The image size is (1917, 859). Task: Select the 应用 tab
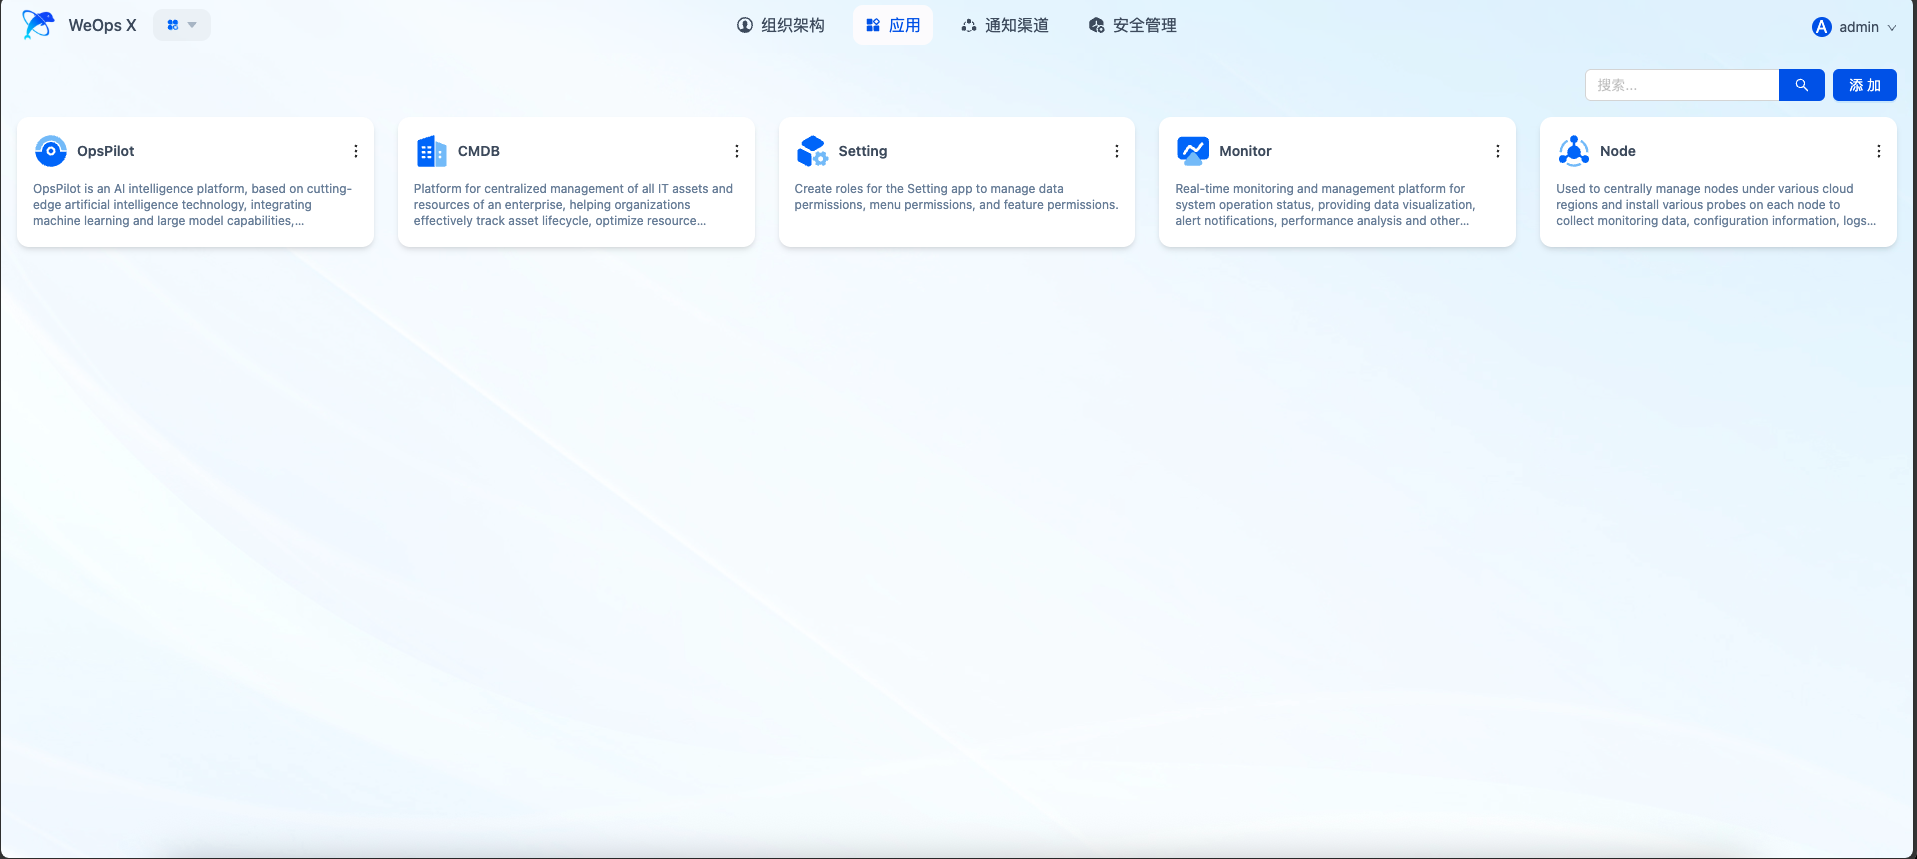[x=893, y=25]
